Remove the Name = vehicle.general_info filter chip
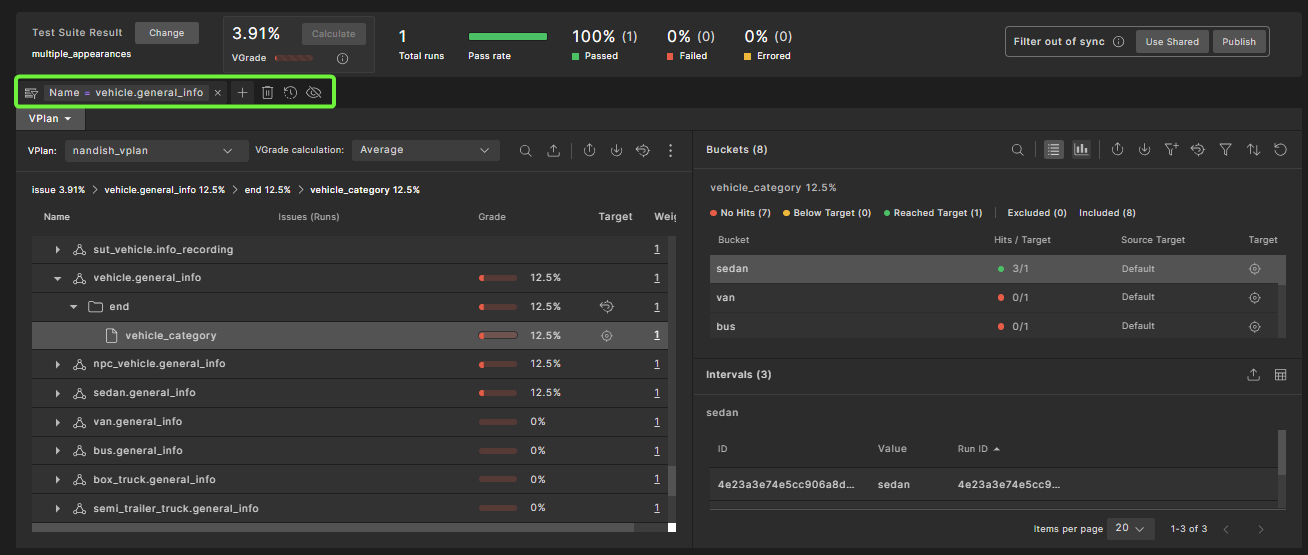Image resolution: width=1308 pixels, height=555 pixels. 218,93
